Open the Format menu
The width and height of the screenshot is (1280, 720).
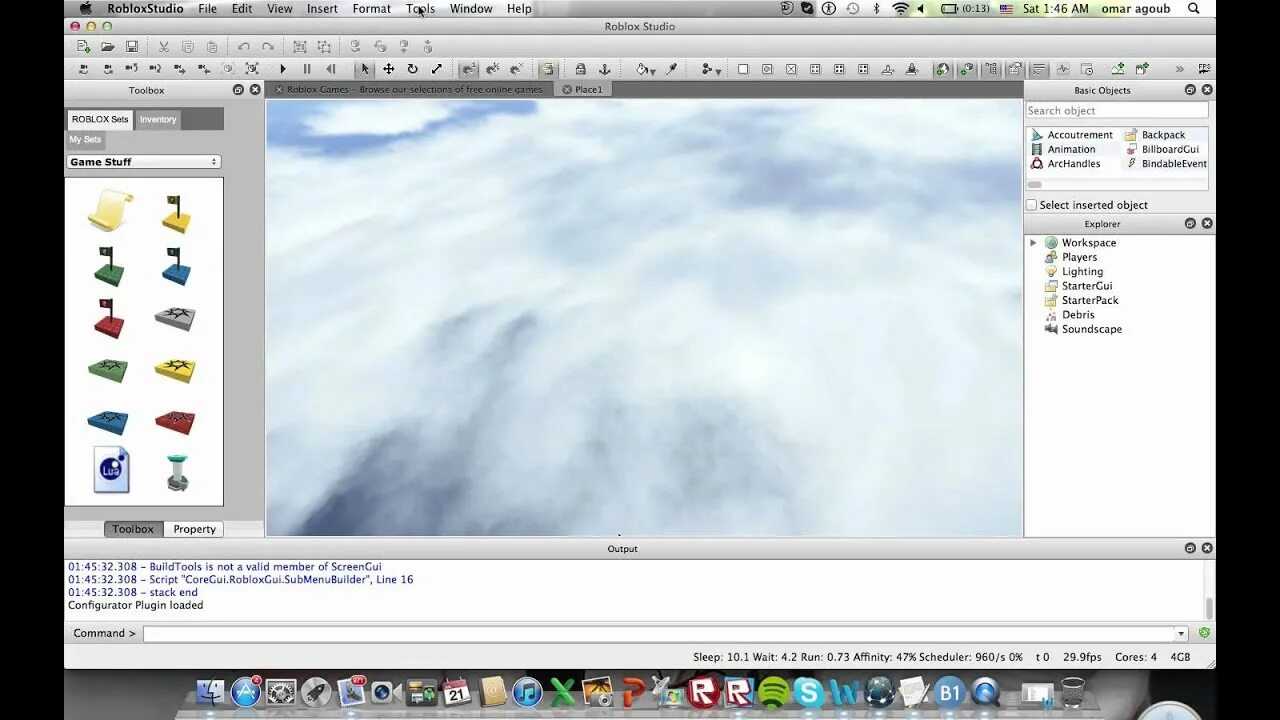pyautogui.click(x=371, y=9)
